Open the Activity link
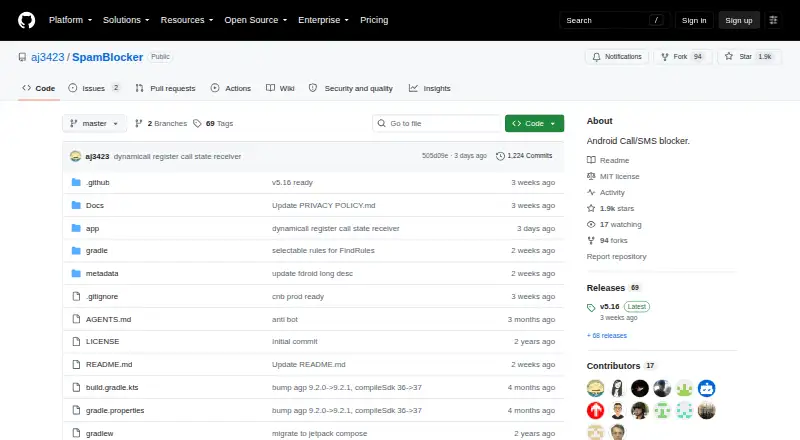The height and width of the screenshot is (440, 800). pyautogui.click(x=606, y=192)
